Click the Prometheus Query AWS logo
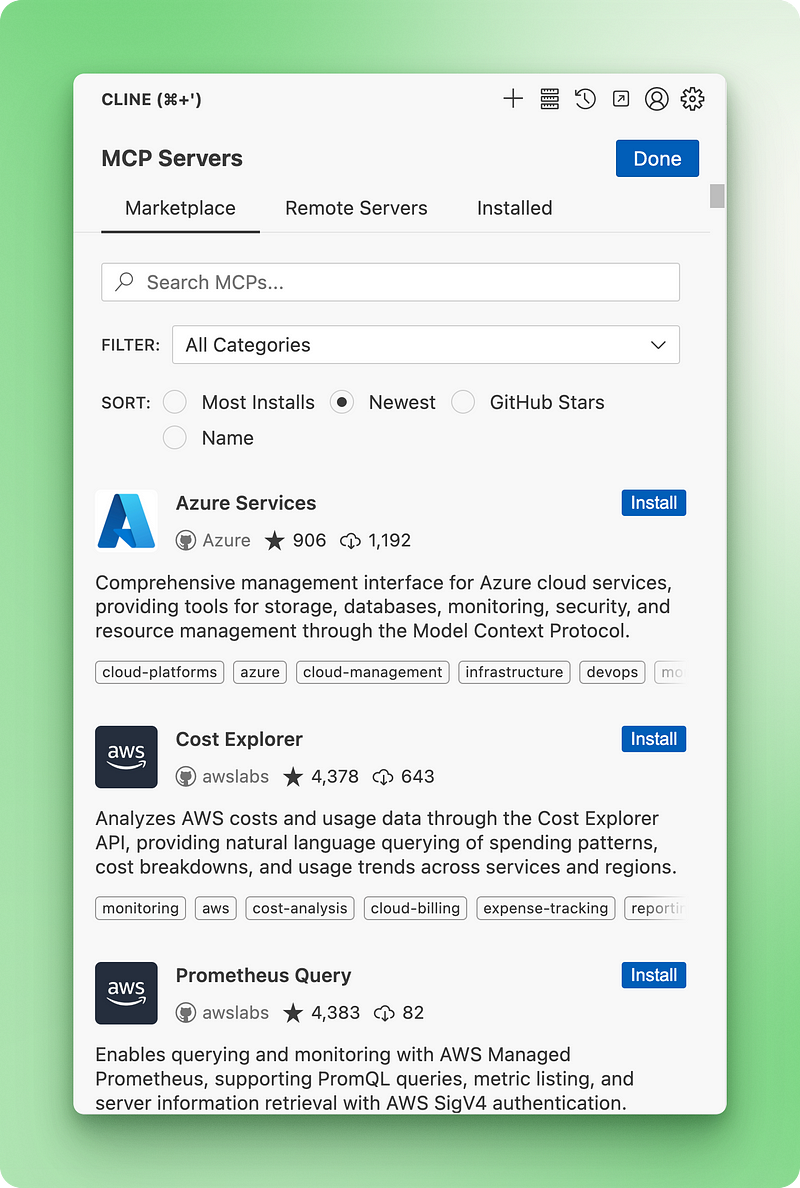 (x=127, y=993)
